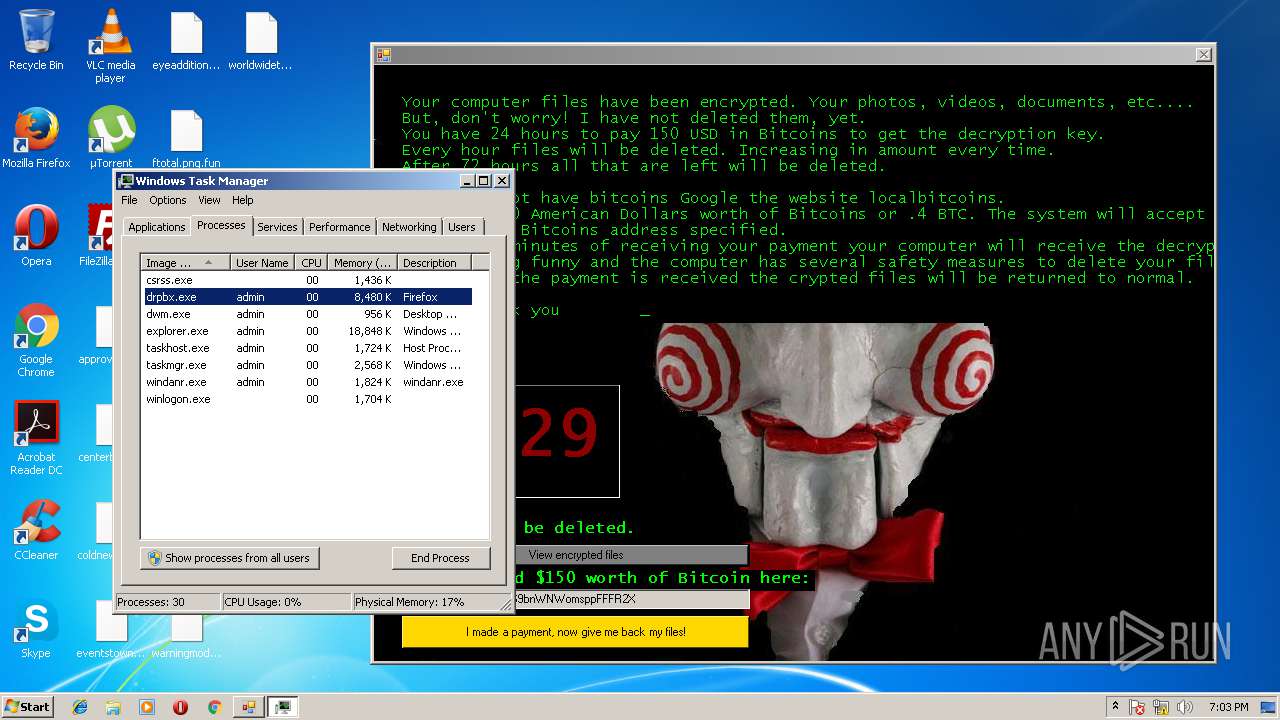Switch to Task Manager taskbar button
1280x720 pixels.
click(283, 707)
